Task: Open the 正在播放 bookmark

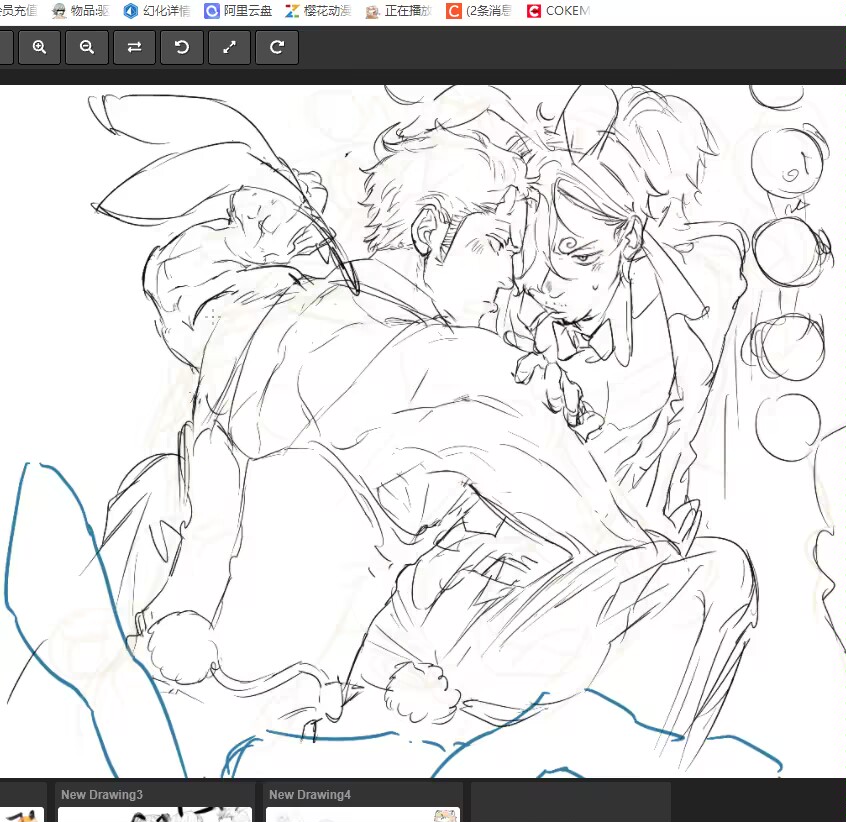Action: pos(399,11)
